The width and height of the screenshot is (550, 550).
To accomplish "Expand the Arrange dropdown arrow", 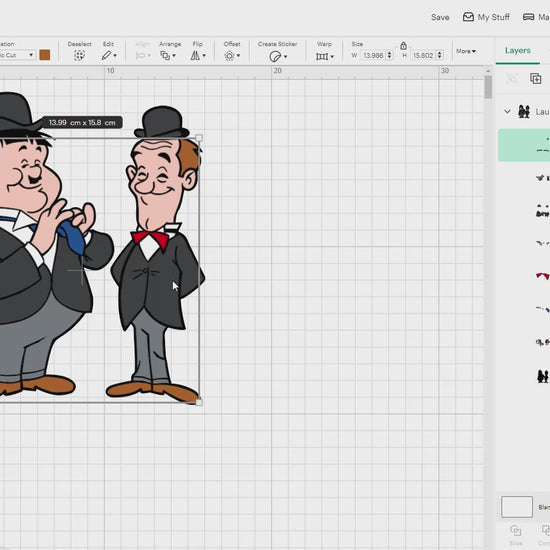I will tap(174, 56).
